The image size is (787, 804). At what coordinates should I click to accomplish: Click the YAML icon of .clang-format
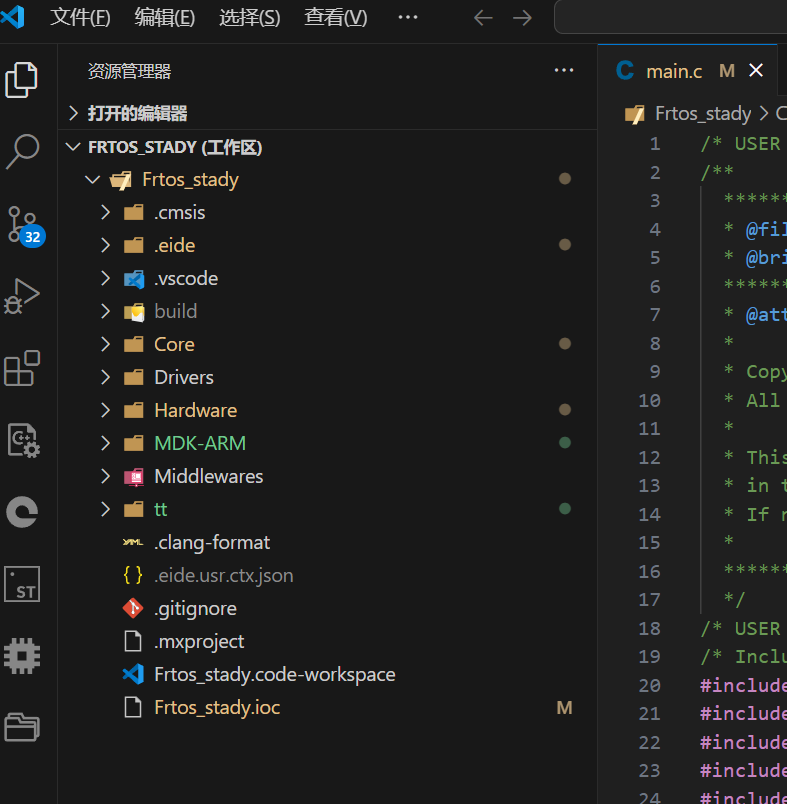point(133,542)
